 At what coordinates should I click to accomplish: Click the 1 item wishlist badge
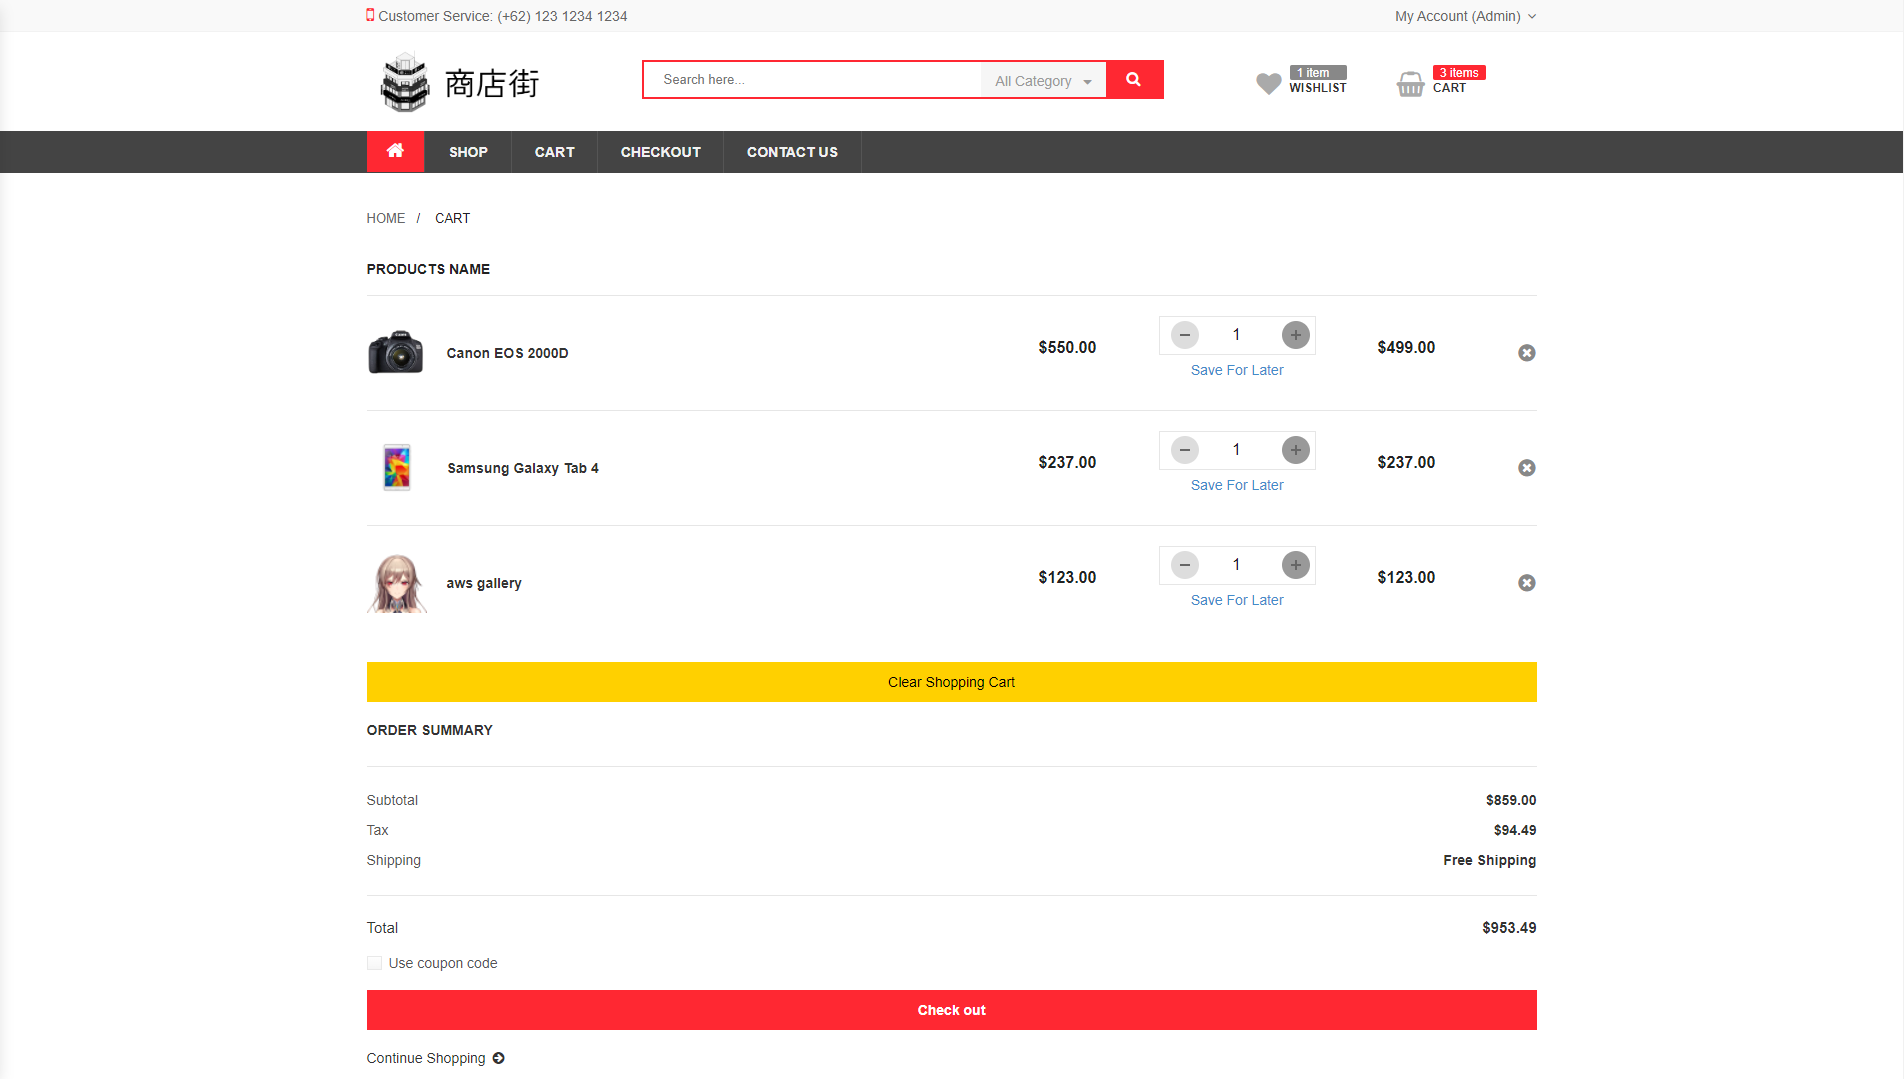tap(1317, 72)
